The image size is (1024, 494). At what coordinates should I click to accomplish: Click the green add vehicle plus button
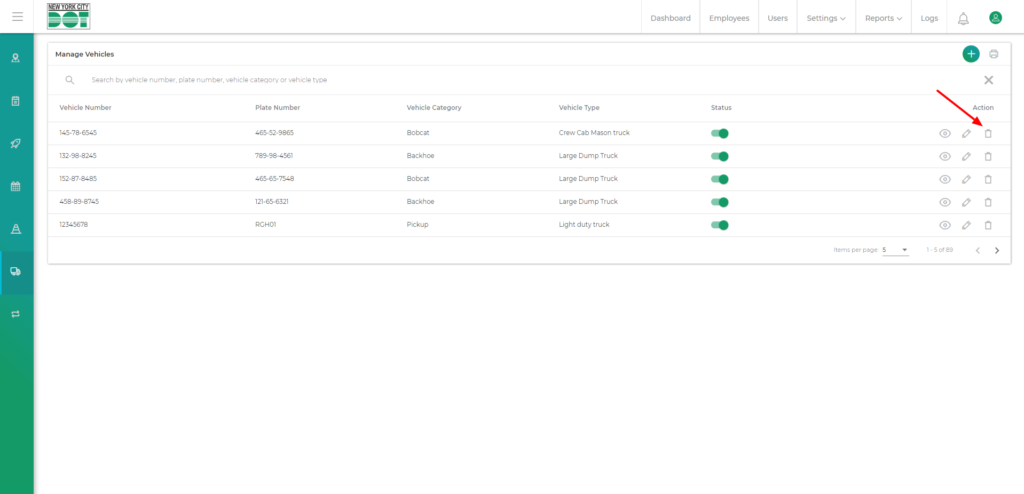[x=970, y=54]
